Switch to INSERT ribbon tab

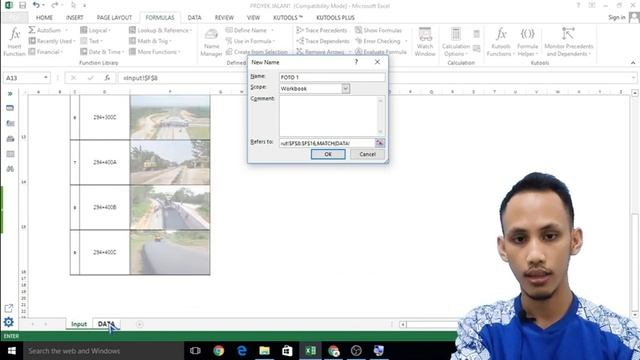pyautogui.click(x=74, y=18)
